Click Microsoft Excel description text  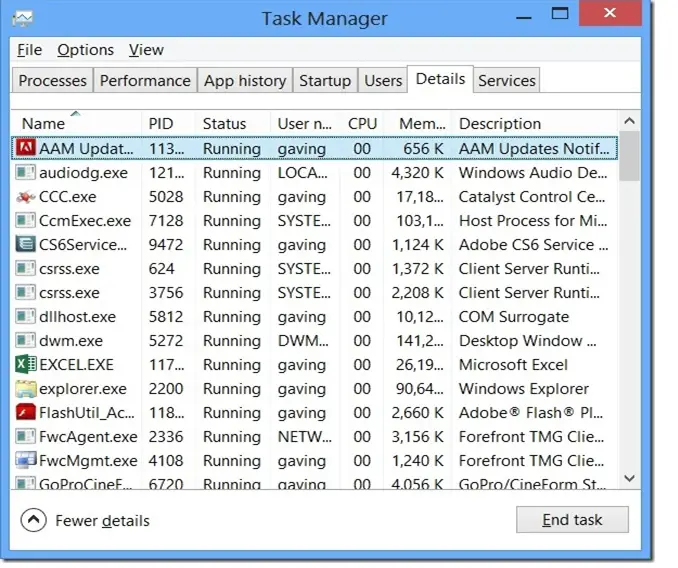[x=513, y=365]
